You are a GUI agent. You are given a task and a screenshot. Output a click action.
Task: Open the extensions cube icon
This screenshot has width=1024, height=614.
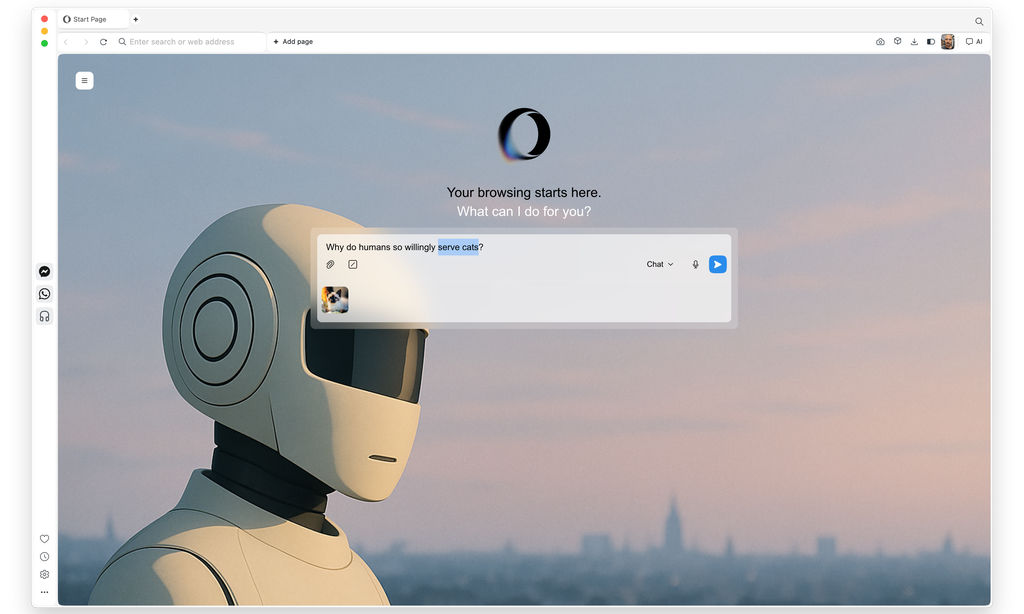[x=897, y=42]
